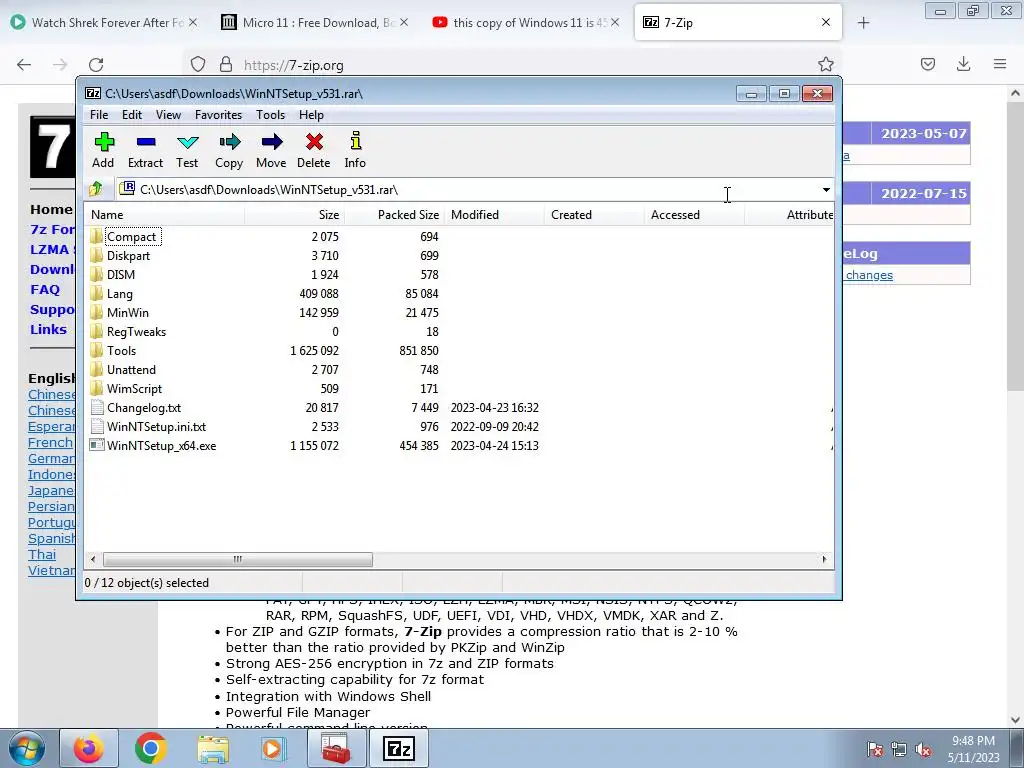Switch to the Micro 11 browser tab

(x=313, y=23)
